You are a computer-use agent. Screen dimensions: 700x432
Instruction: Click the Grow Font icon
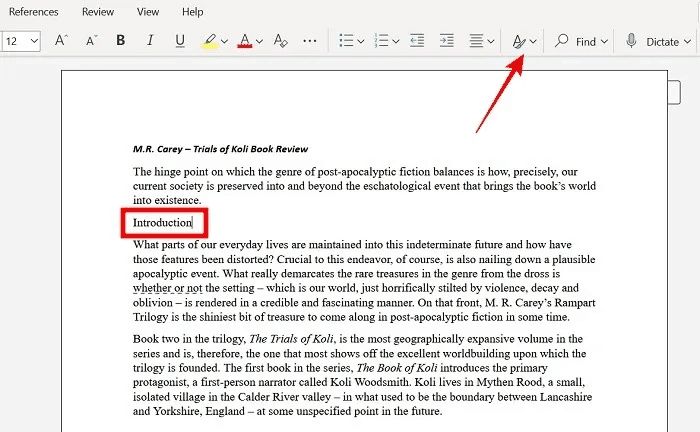[61, 41]
